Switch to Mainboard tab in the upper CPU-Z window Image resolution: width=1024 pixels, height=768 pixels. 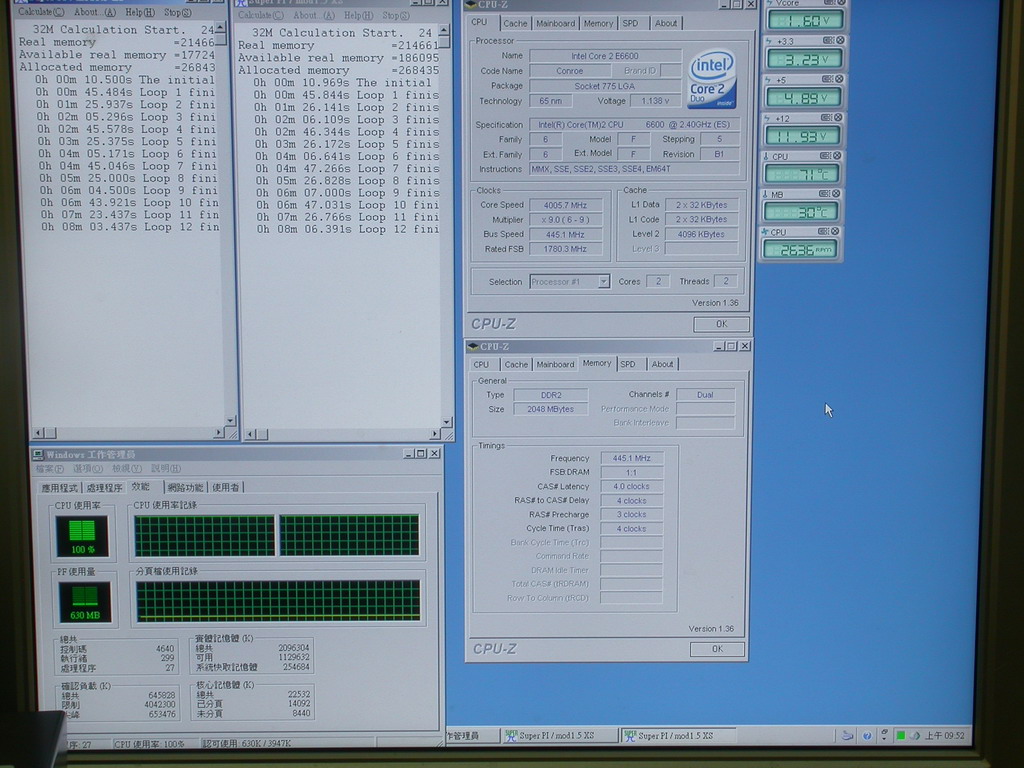point(555,24)
